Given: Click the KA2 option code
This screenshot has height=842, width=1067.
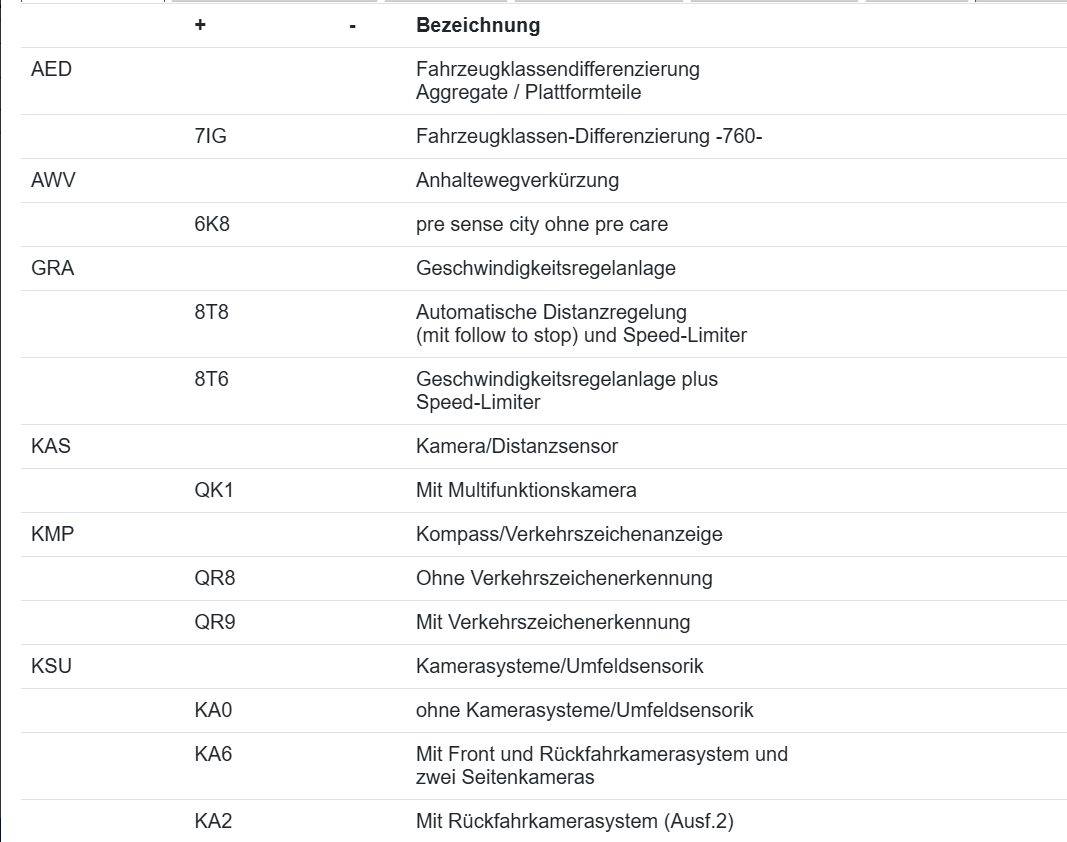Looking at the screenshot, I should click(x=213, y=822).
